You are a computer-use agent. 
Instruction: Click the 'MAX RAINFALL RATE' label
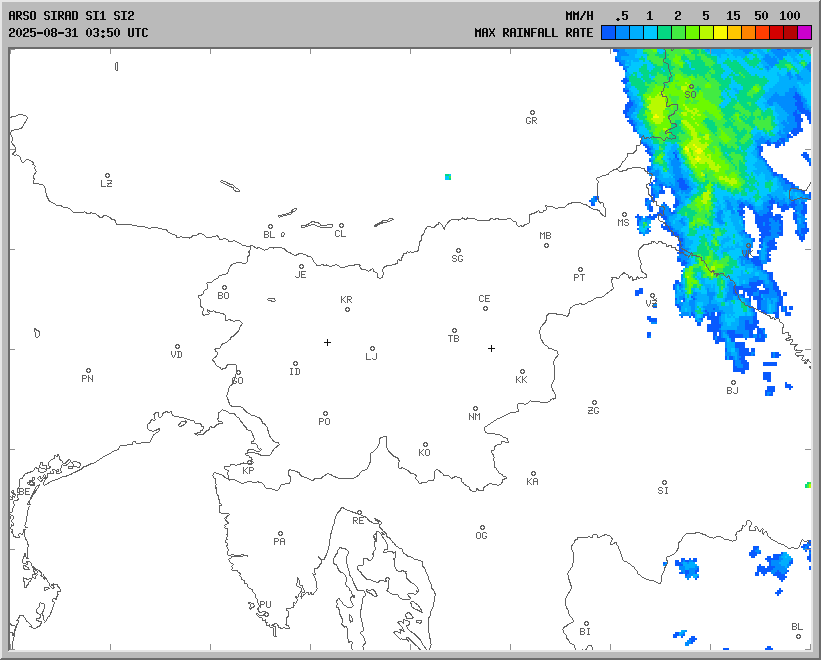click(x=534, y=33)
